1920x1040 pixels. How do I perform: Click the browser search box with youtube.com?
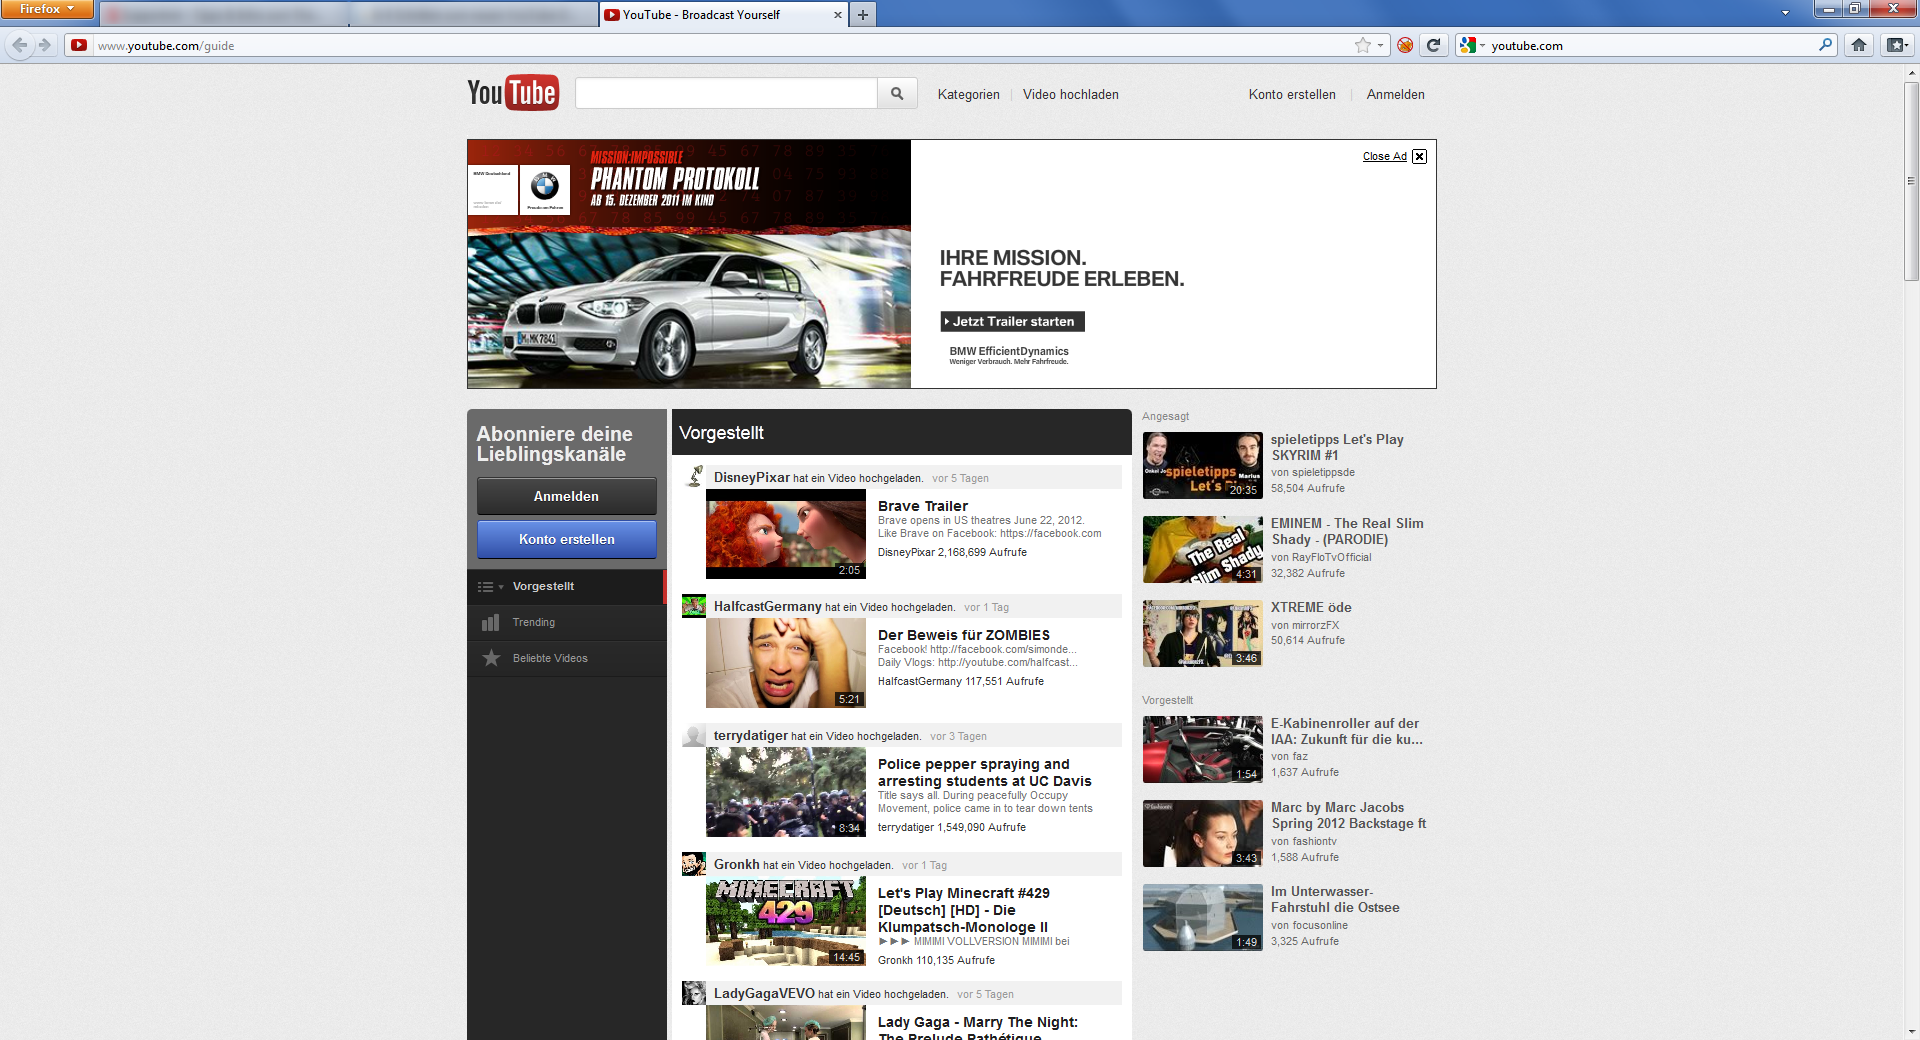click(1645, 45)
